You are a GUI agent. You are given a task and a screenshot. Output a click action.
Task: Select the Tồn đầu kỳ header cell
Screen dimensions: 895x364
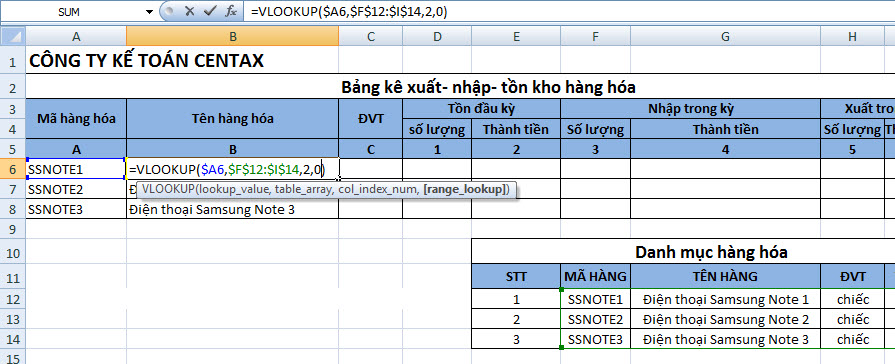(481, 108)
